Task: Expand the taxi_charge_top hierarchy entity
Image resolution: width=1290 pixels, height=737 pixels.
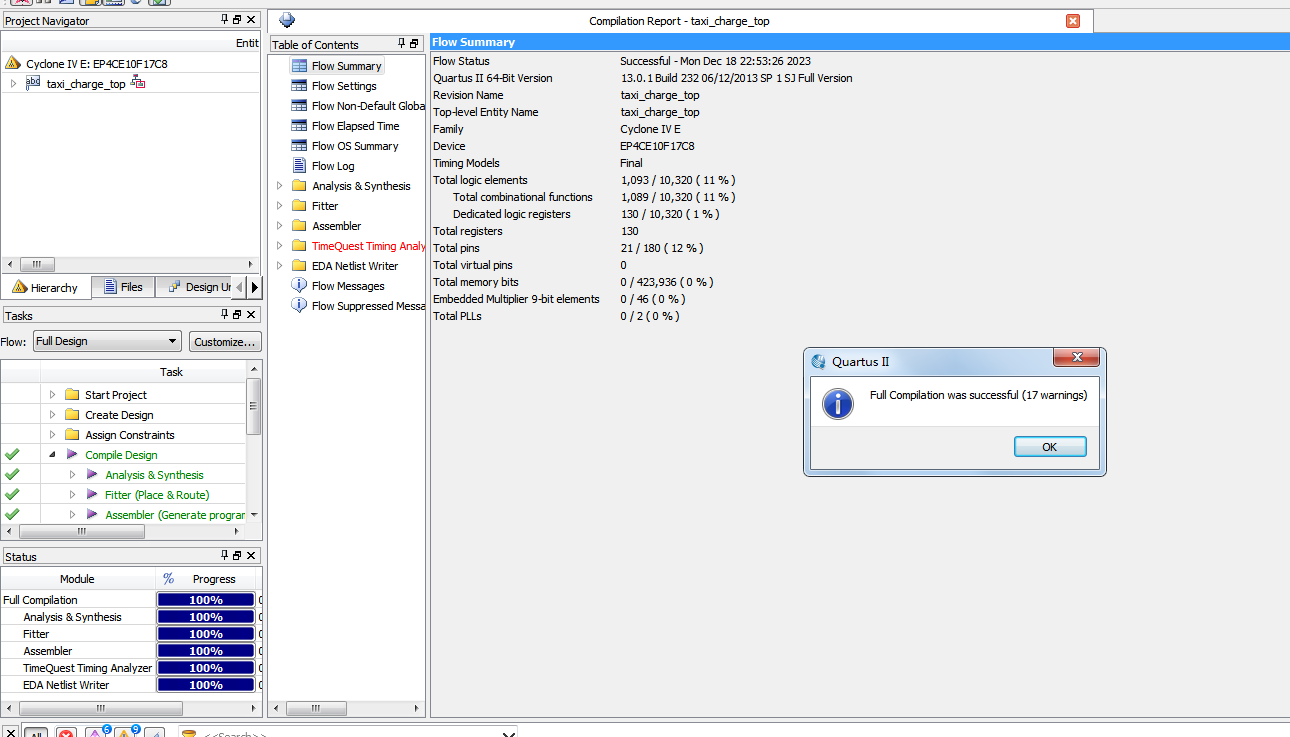Action: (x=13, y=84)
